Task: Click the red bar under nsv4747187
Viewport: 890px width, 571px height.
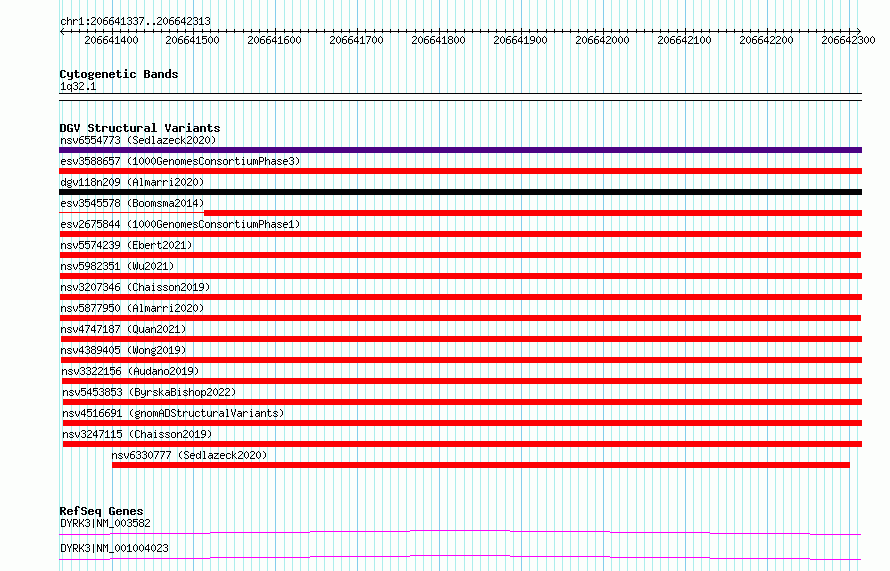Action: pos(461,339)
